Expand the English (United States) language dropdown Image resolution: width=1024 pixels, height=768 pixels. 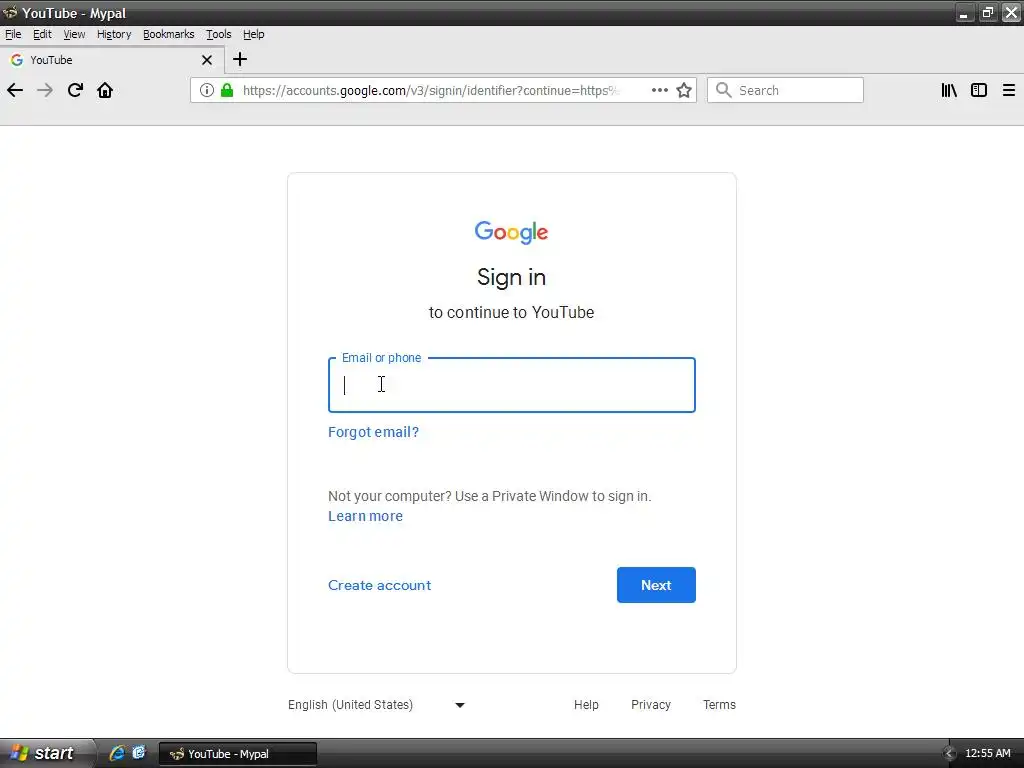[x=376, y=705]
